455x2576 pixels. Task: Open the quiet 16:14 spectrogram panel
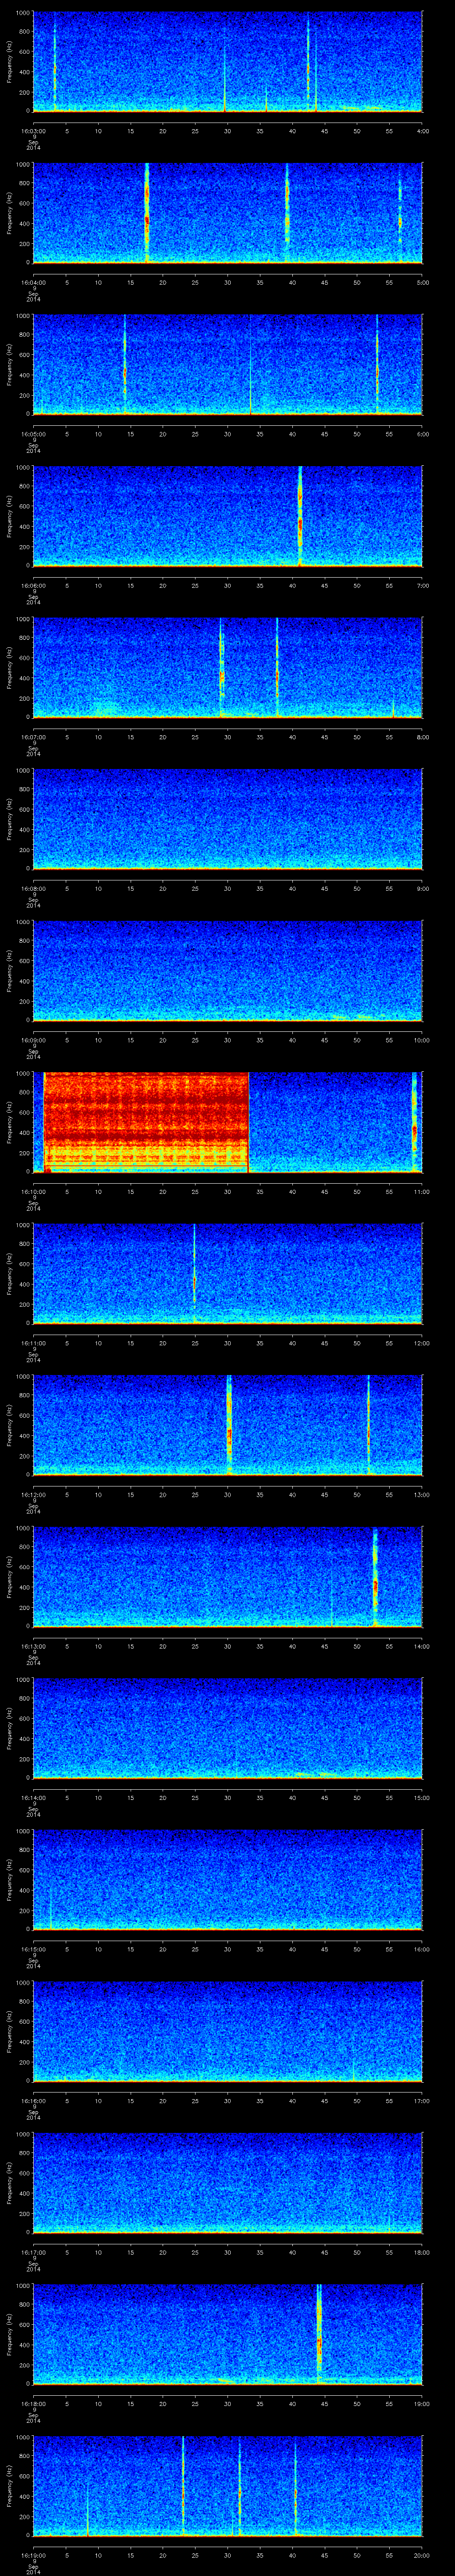(x=227, y=1727)
